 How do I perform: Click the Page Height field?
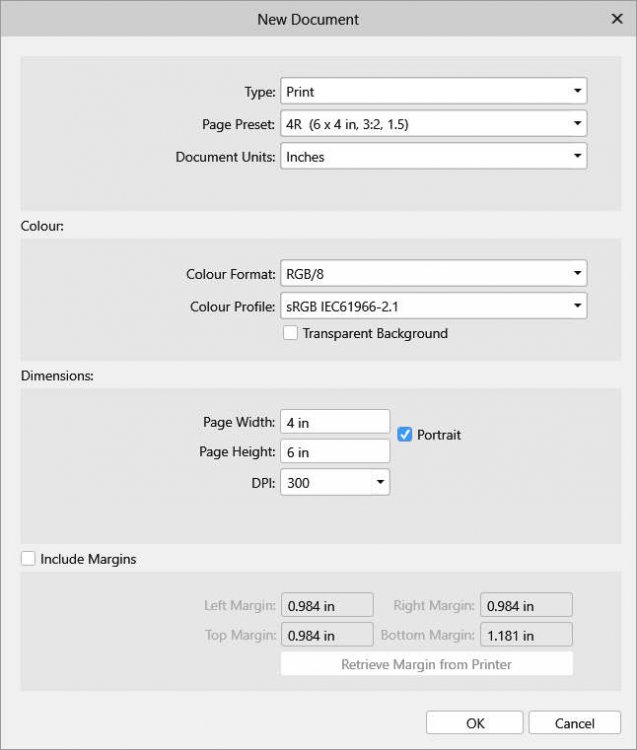(x=335, y=452)
